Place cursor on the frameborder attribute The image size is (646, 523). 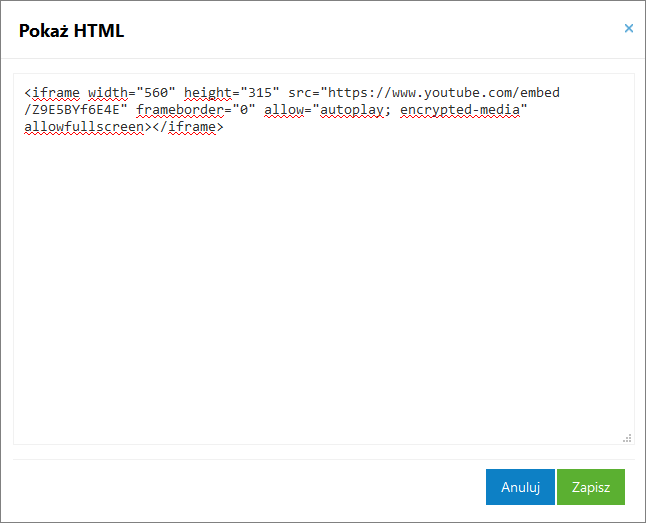click(180, 110)
